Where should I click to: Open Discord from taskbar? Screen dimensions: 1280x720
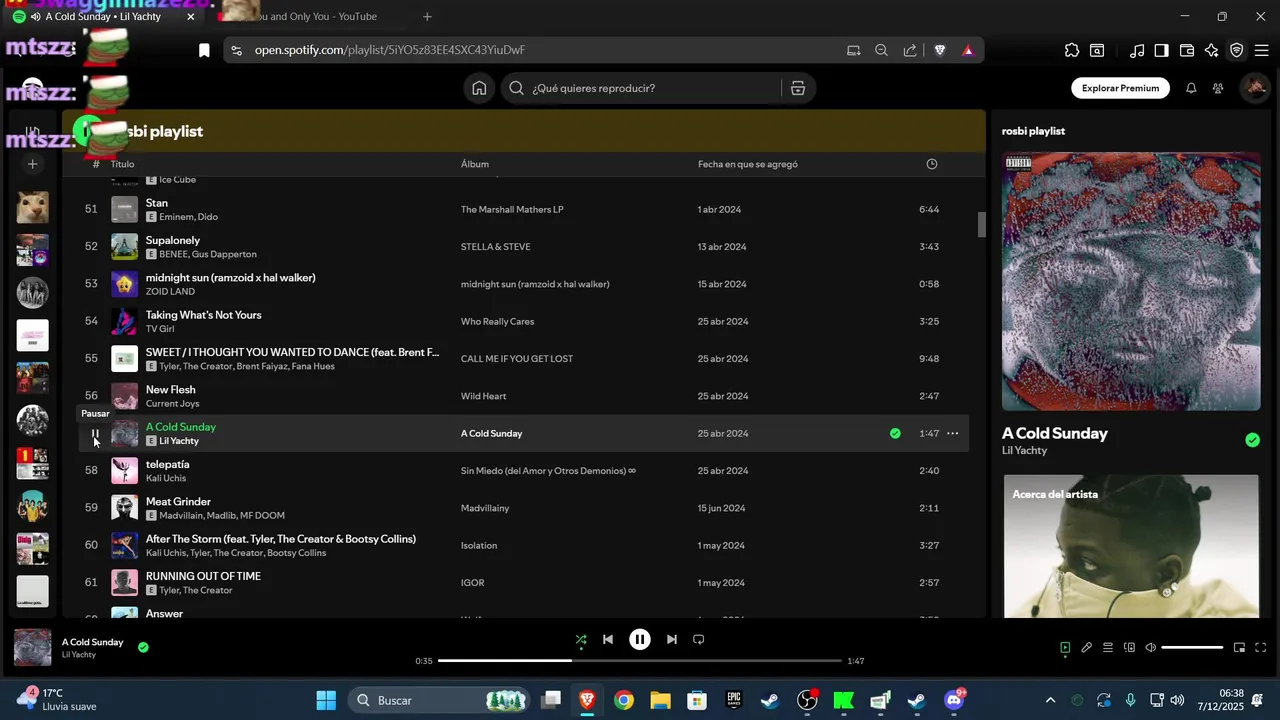[x=954, y=700]
